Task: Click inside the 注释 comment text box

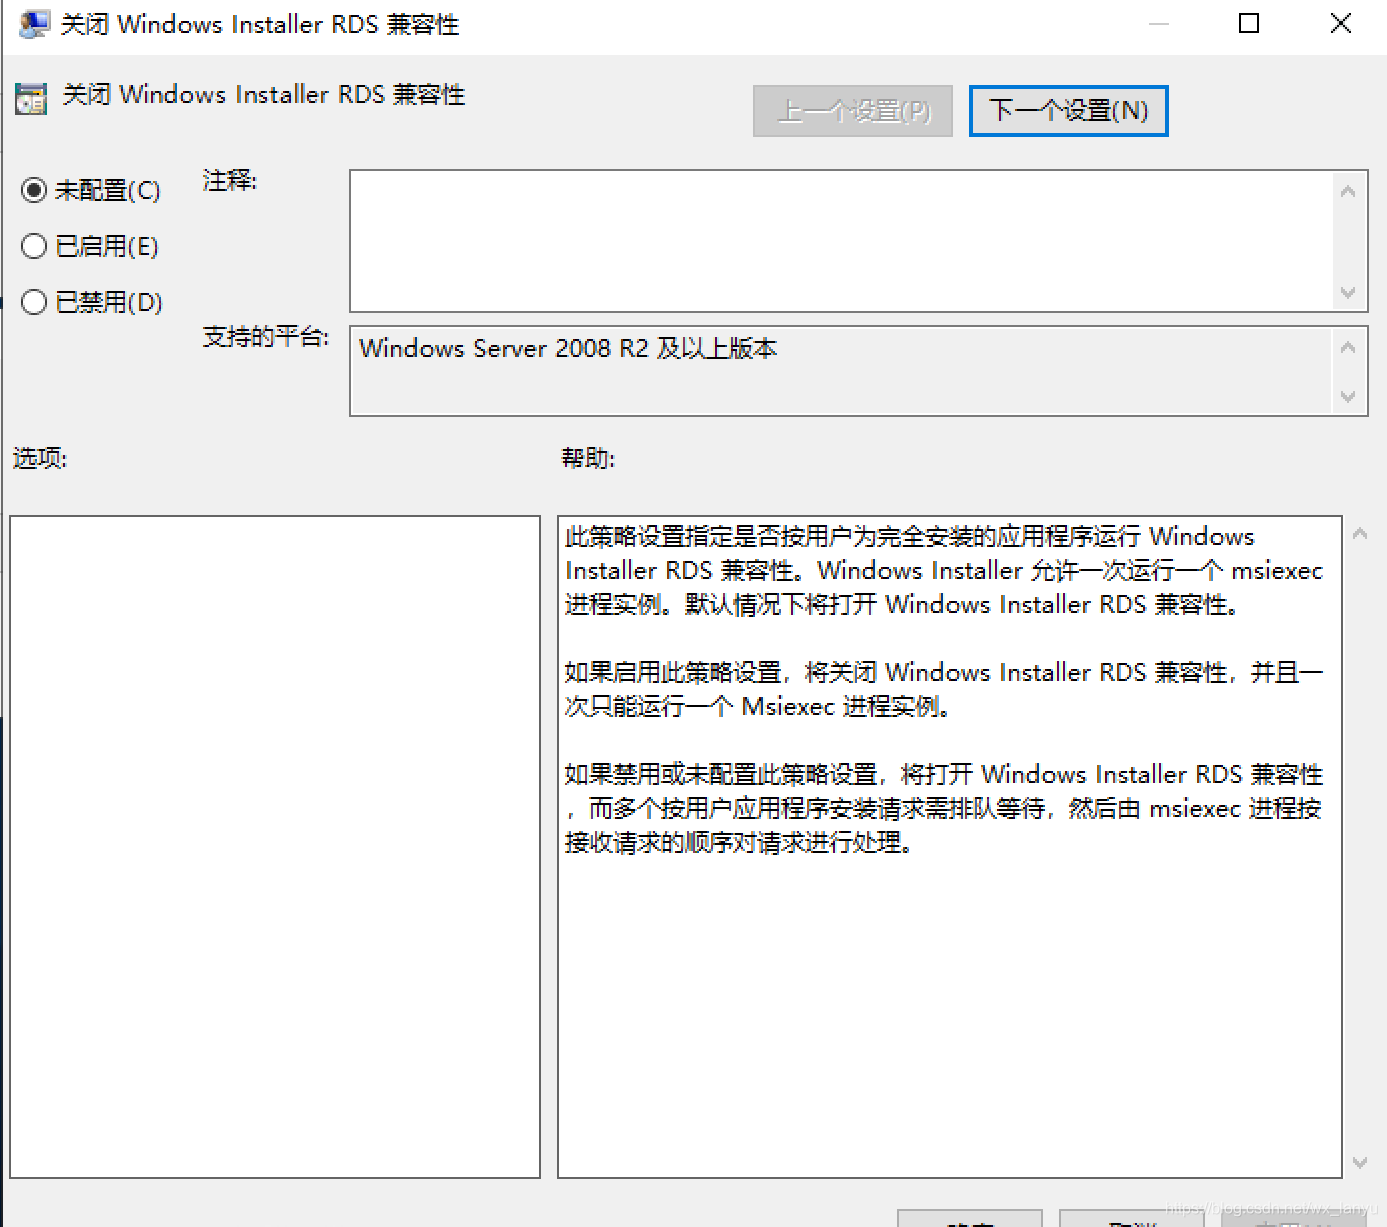Action: pos(842,241)
